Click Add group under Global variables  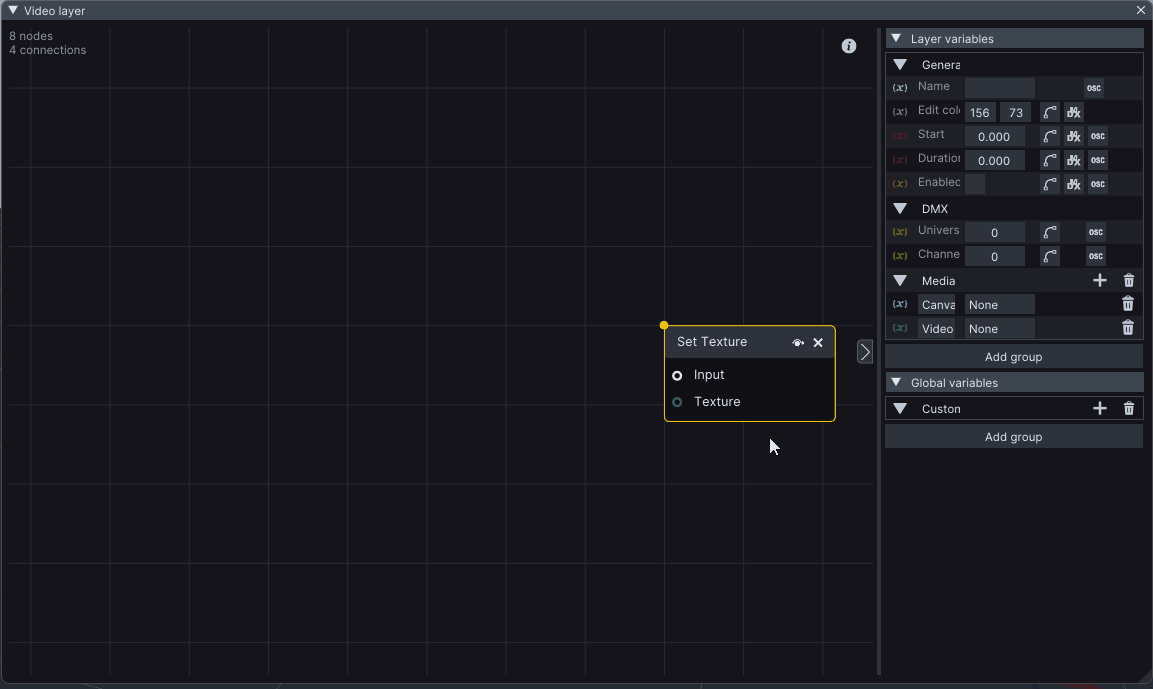coord(1013,437)
